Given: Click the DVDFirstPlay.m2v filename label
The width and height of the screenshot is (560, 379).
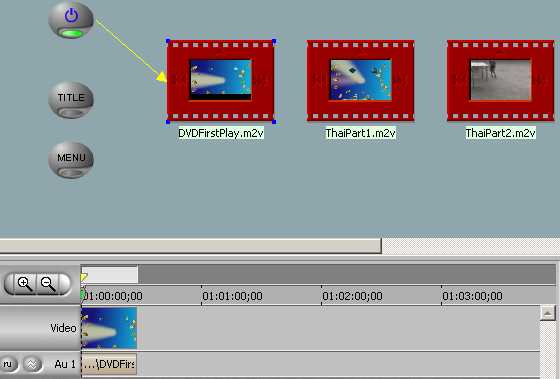Looking at the screenshot, I should point(221,133).
